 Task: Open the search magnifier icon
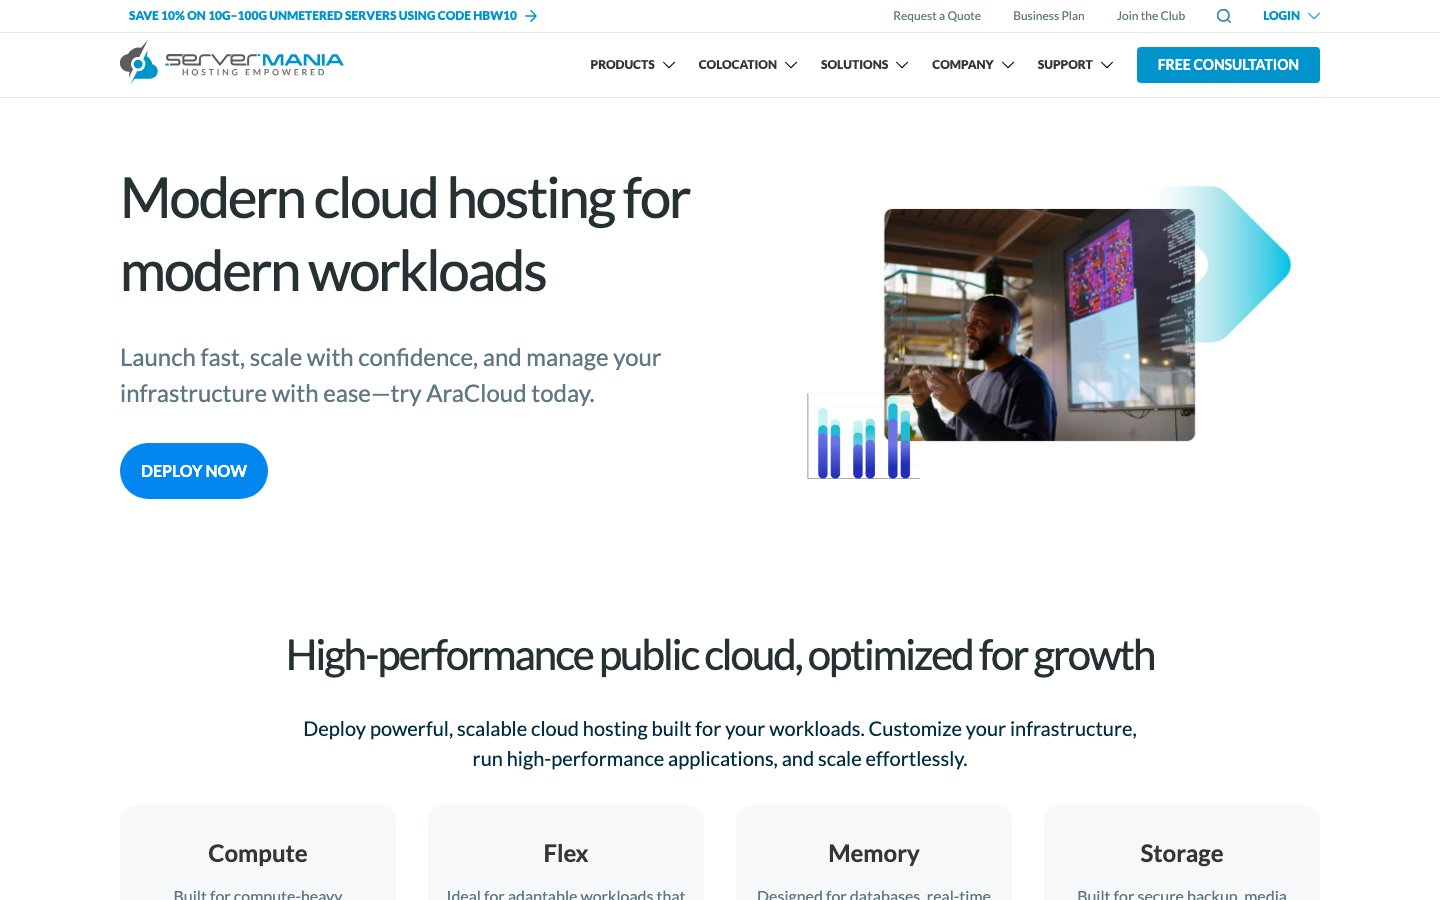click(x=1223, y=16)
